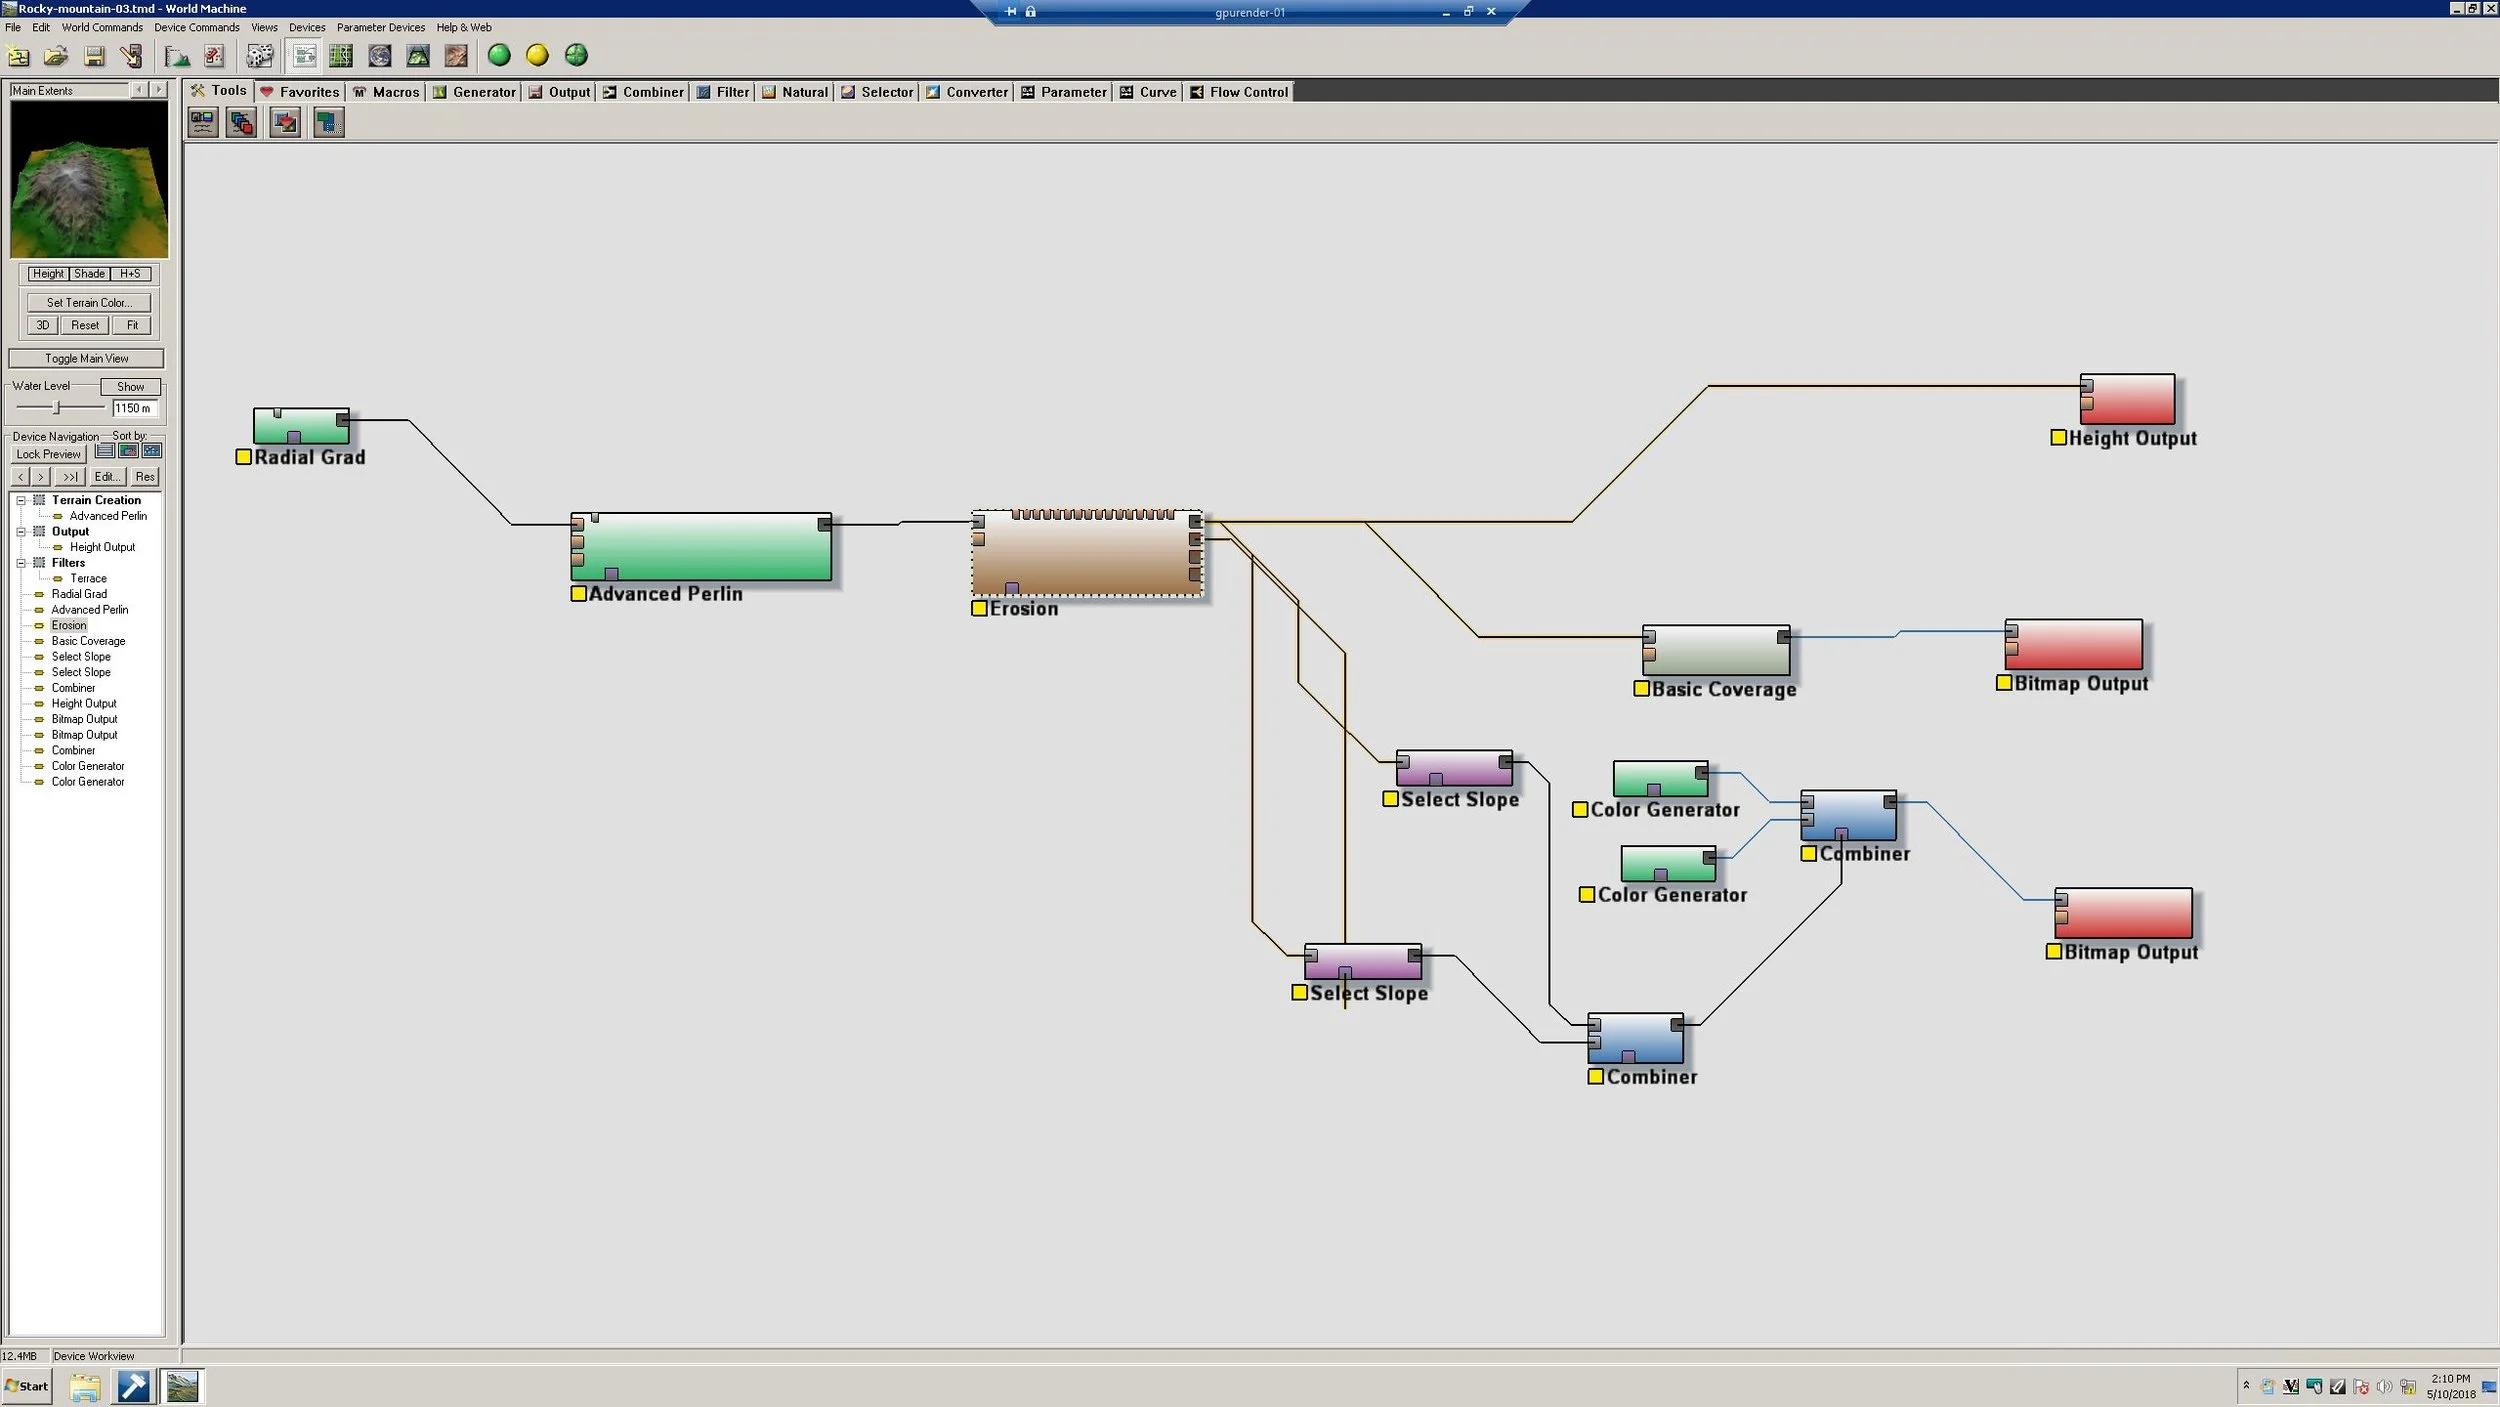Toggle the Radial Grad device checkbox

[243, 457]
